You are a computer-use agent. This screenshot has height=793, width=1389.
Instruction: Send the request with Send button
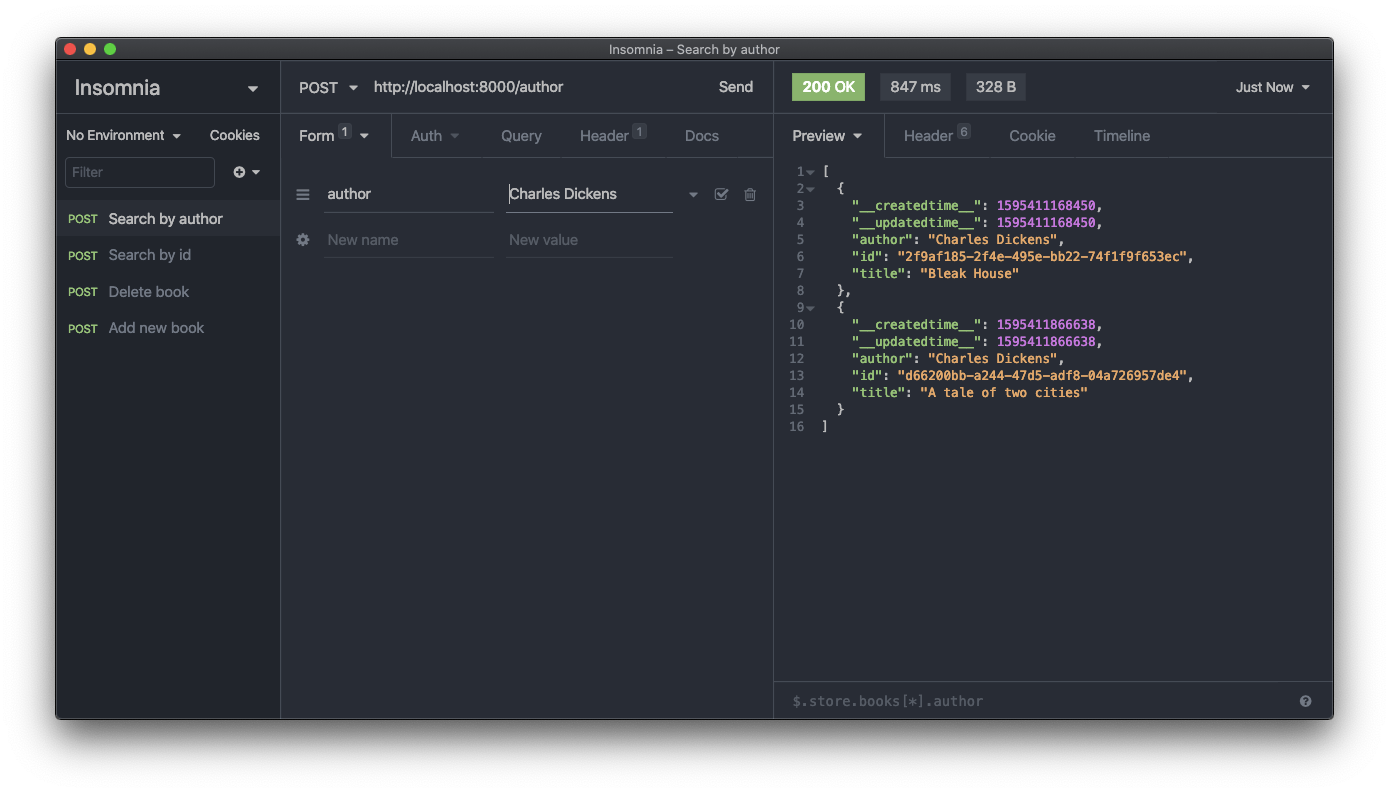point(736,87)
